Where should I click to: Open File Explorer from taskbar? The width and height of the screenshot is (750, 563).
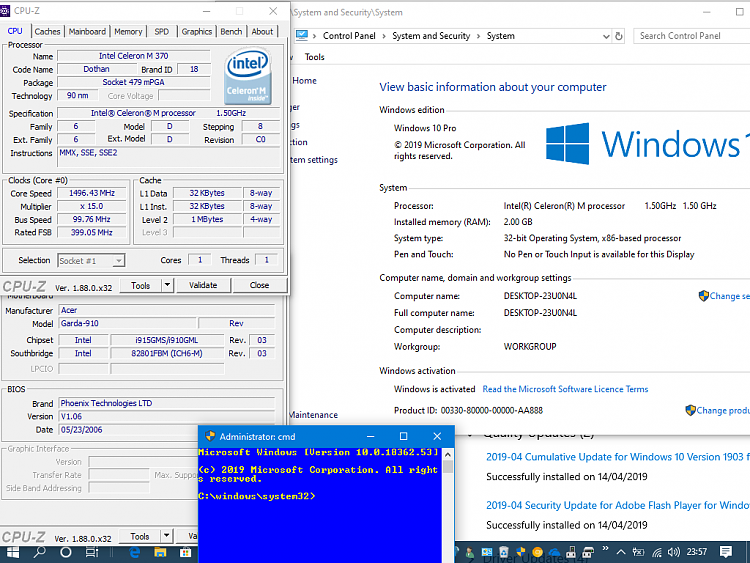[x=160, y=552]
